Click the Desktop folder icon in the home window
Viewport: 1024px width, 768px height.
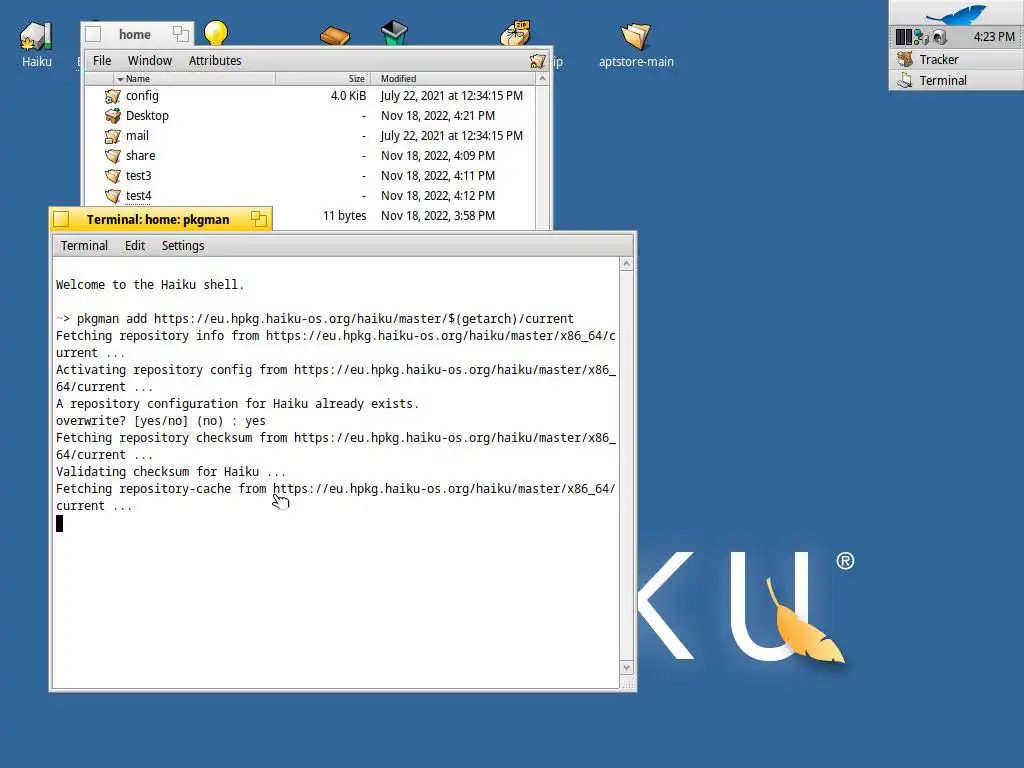[x=112, y=116]
